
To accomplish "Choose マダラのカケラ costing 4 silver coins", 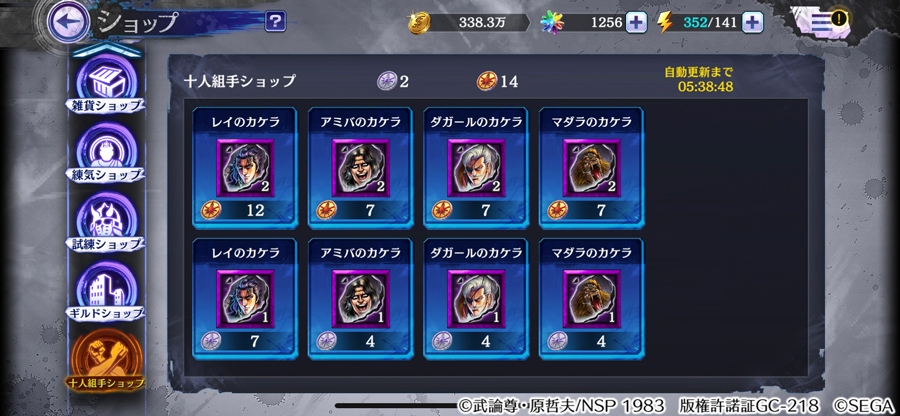I will [x=592, y=299].
